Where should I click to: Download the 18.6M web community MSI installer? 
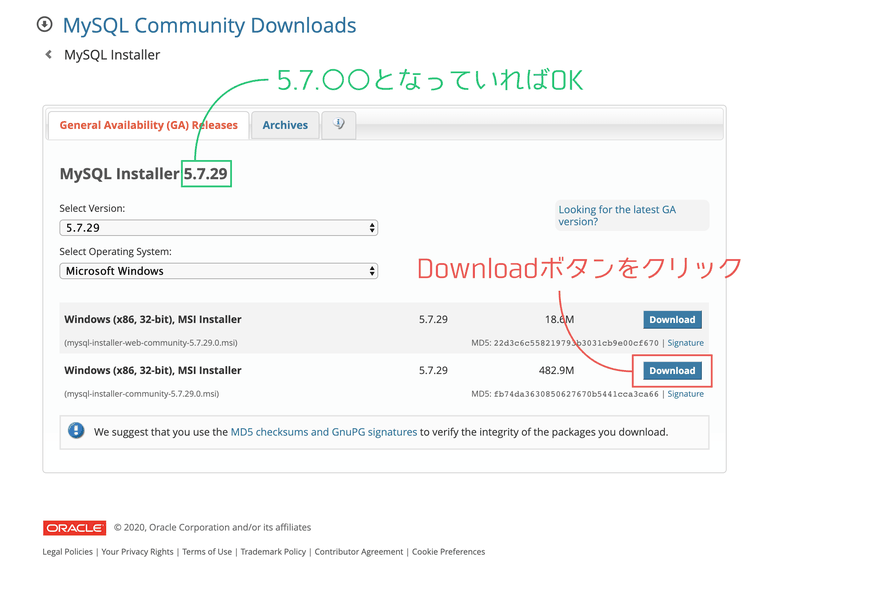pyautogui.click(x=672, y=320)
